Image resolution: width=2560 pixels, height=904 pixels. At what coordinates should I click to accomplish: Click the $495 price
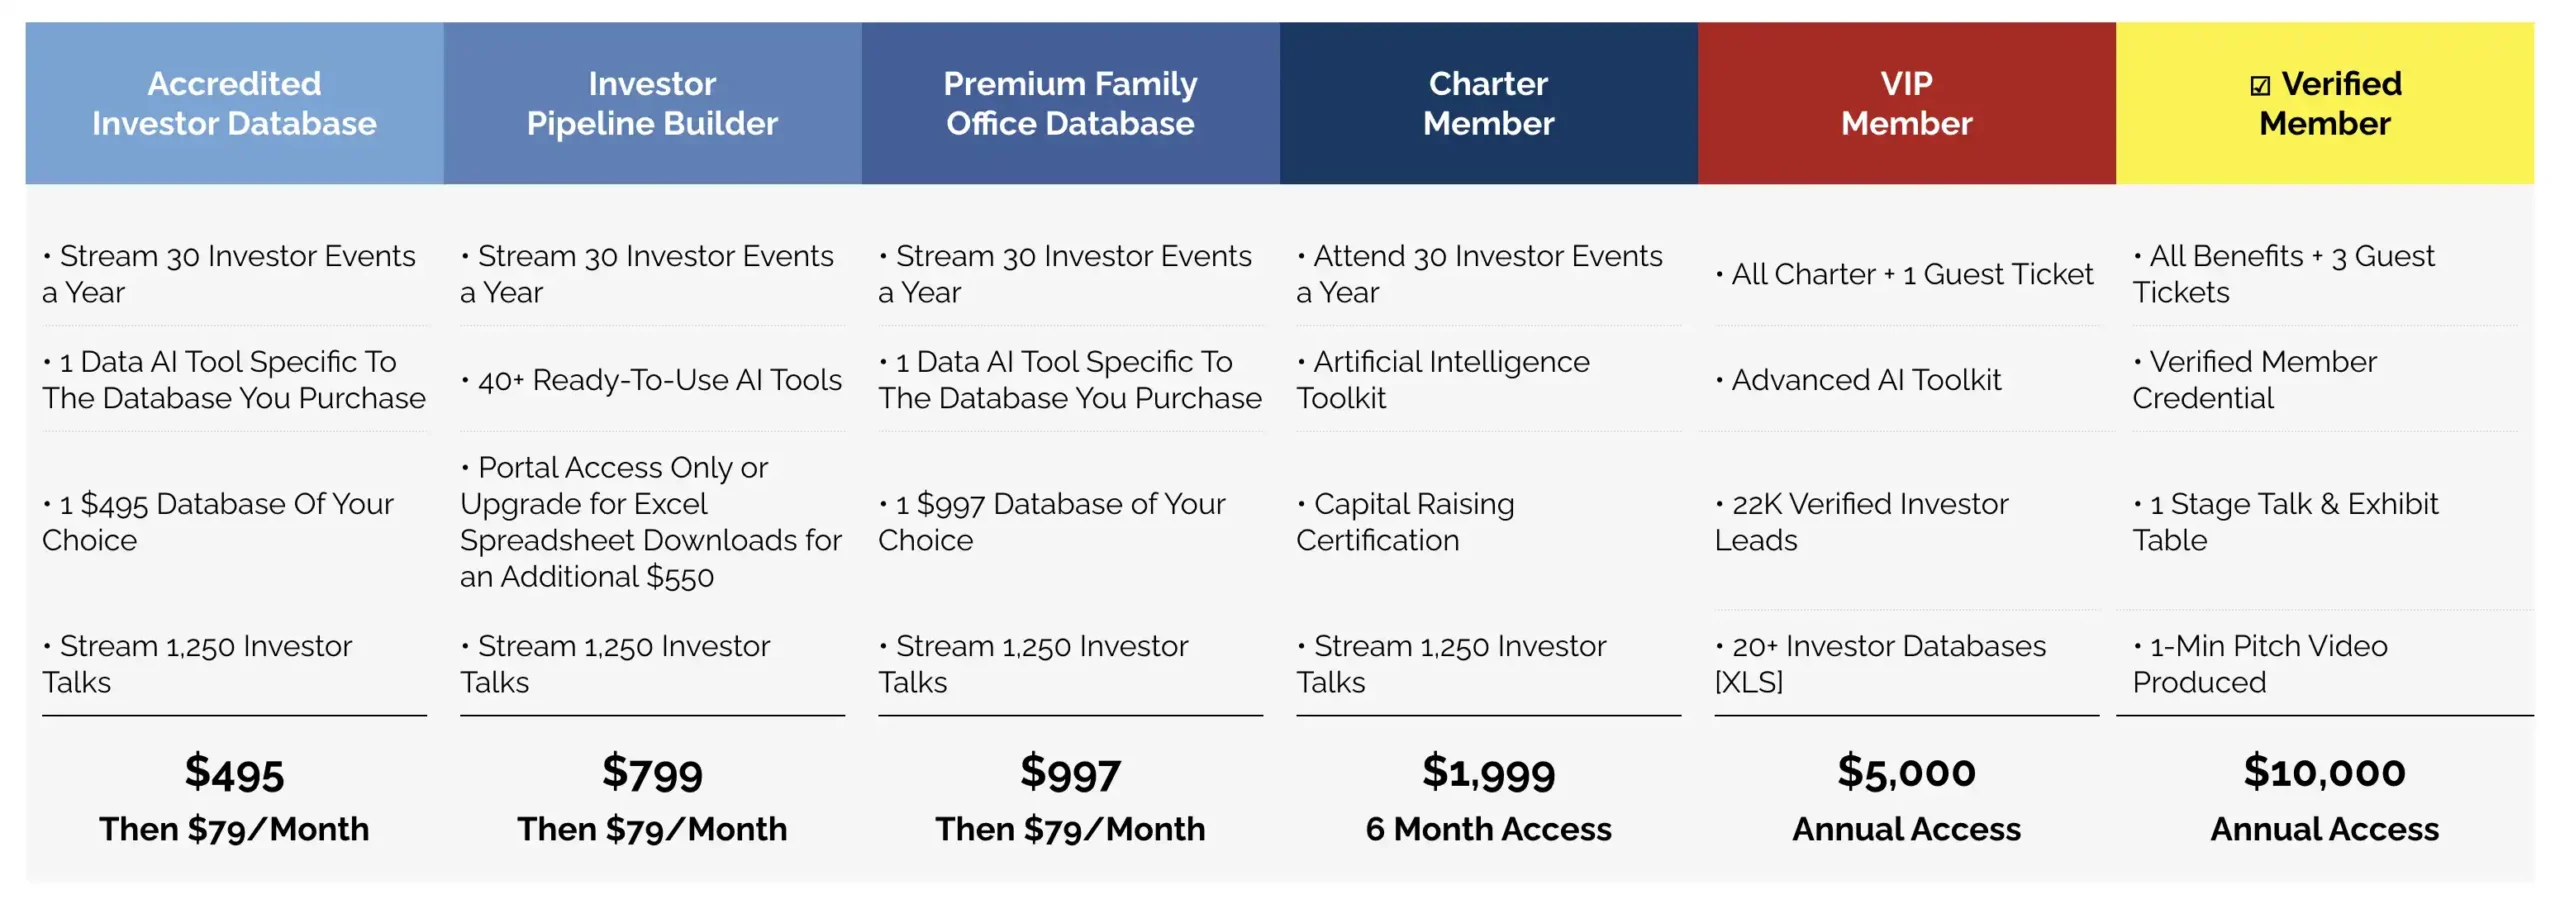pos(234,772)
